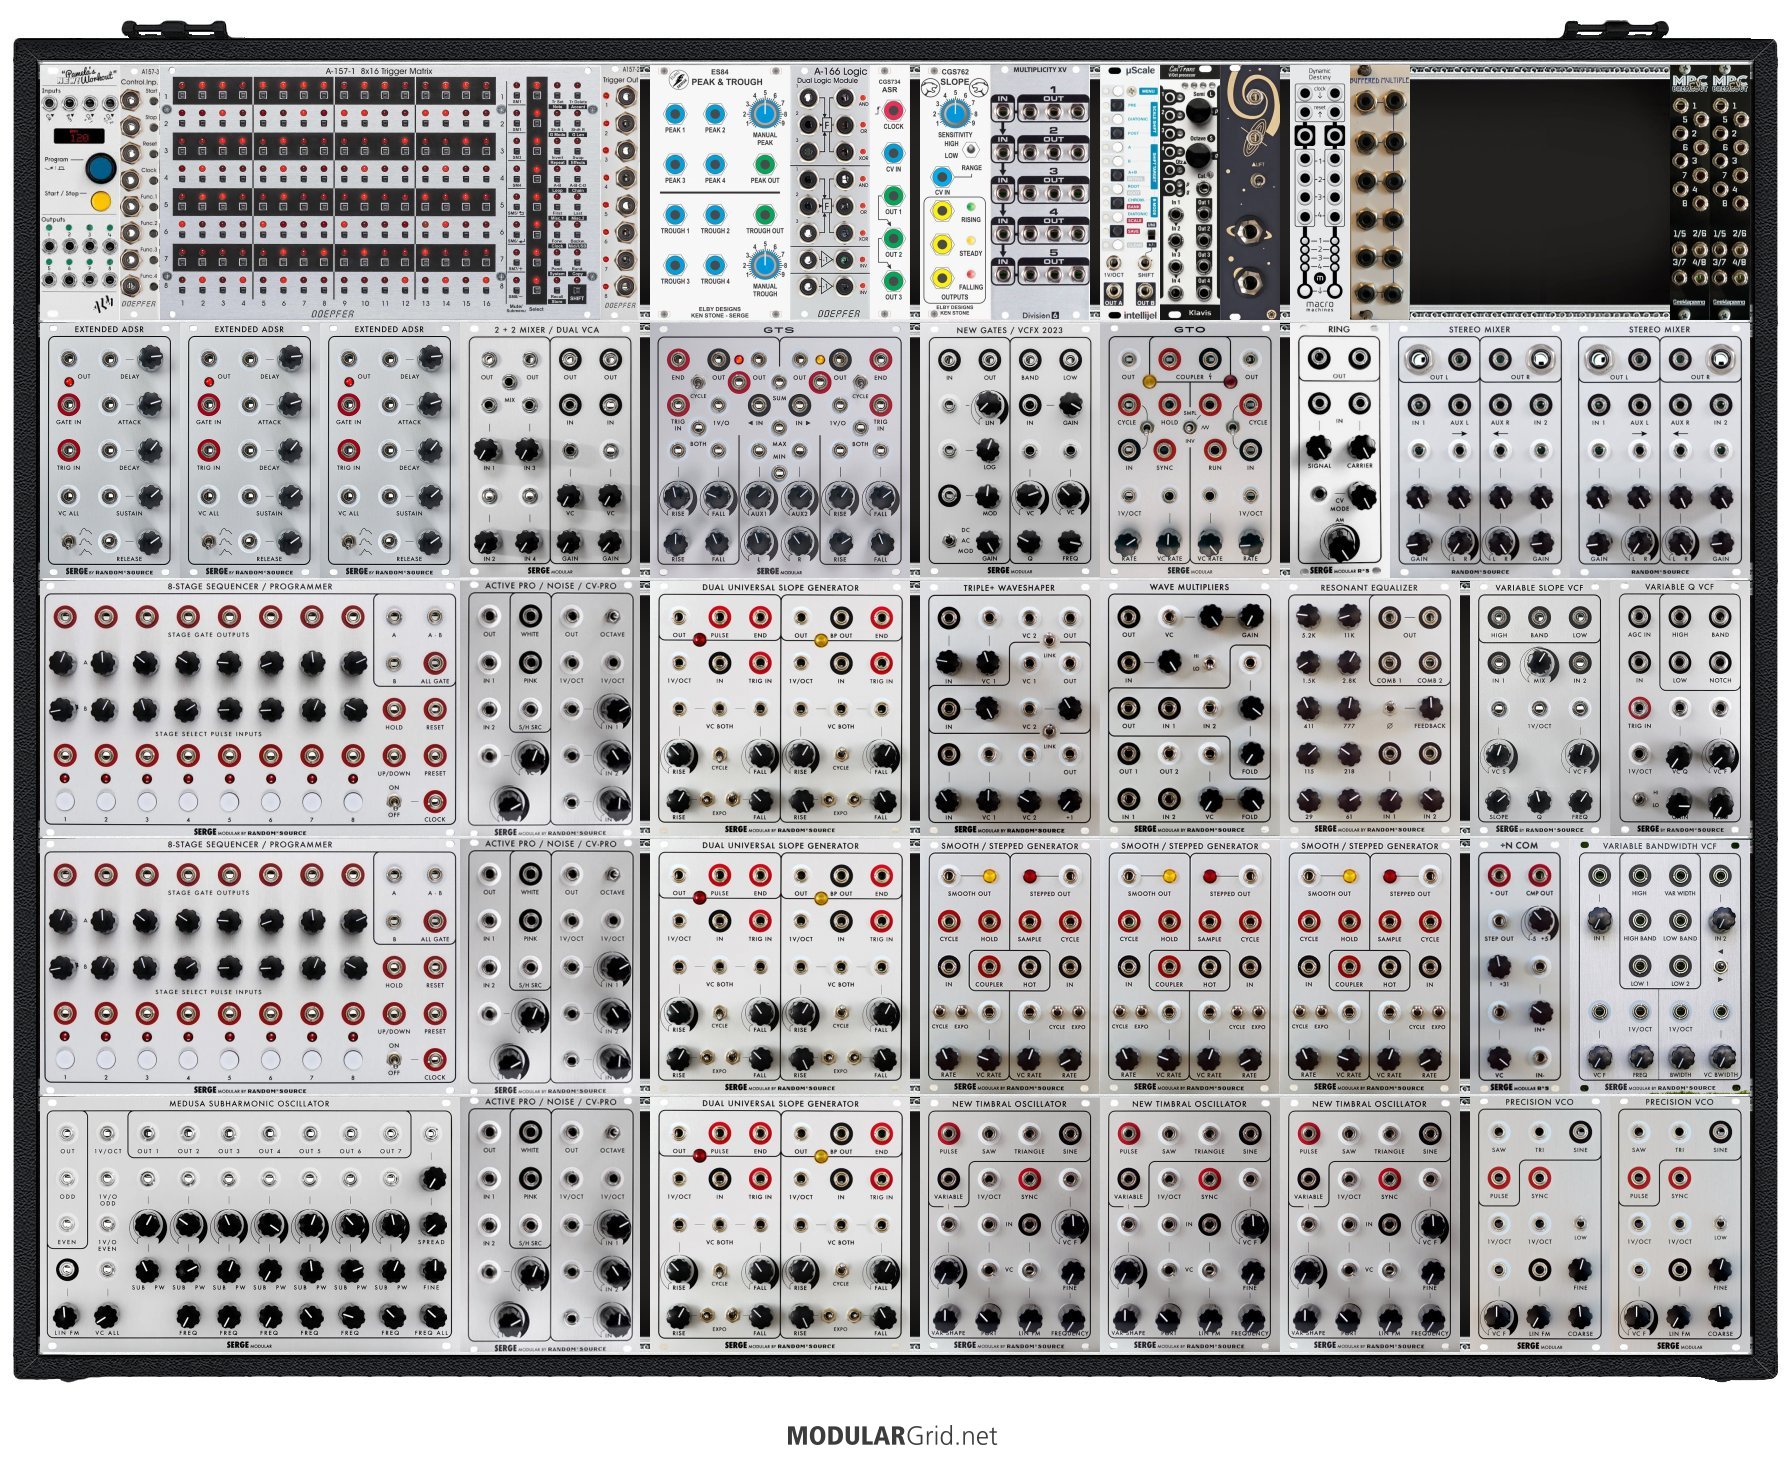
Task: Turn the DELAY knob on the leftmost Extended ADSR
Action: tap(150, 358)
